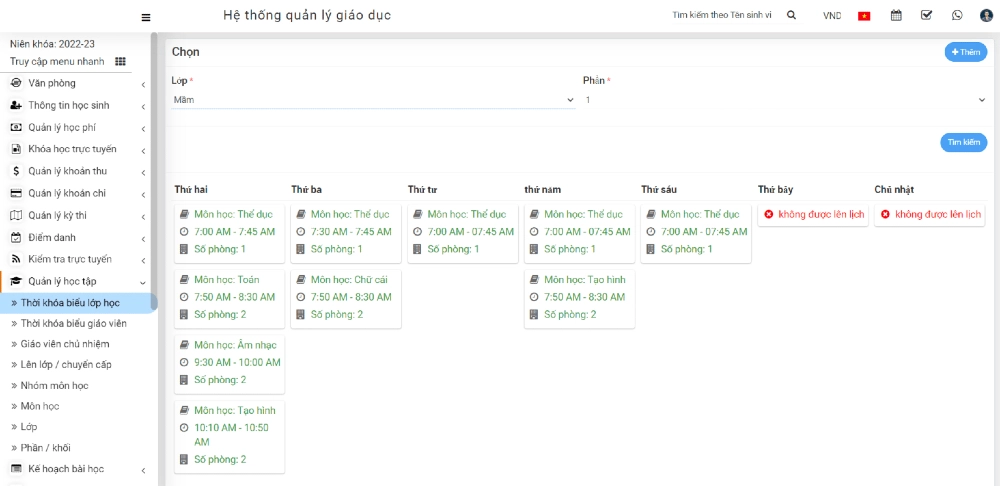Open Thời khóa biểu giáo viên page
The width and height of the screenshot is (1000, 486).
coord(73,323)
